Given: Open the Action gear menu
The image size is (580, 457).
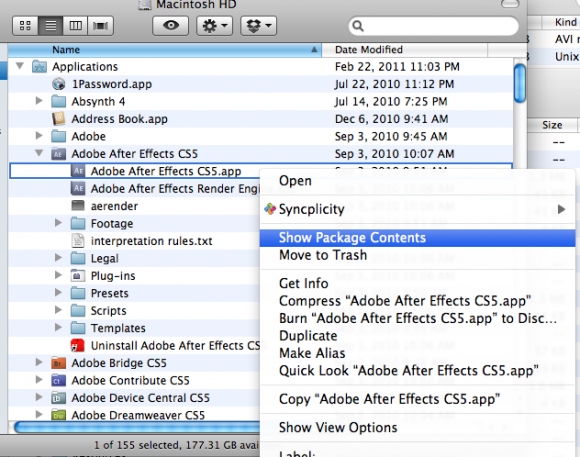Looking at the screenshot, I should pos(215,26).
